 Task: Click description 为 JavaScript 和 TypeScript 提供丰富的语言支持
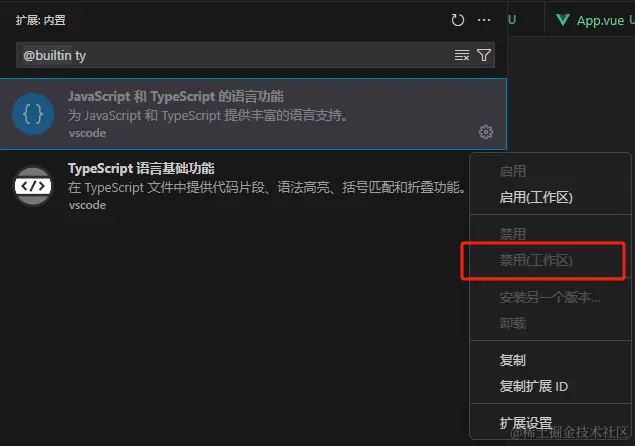pos(208,115)
